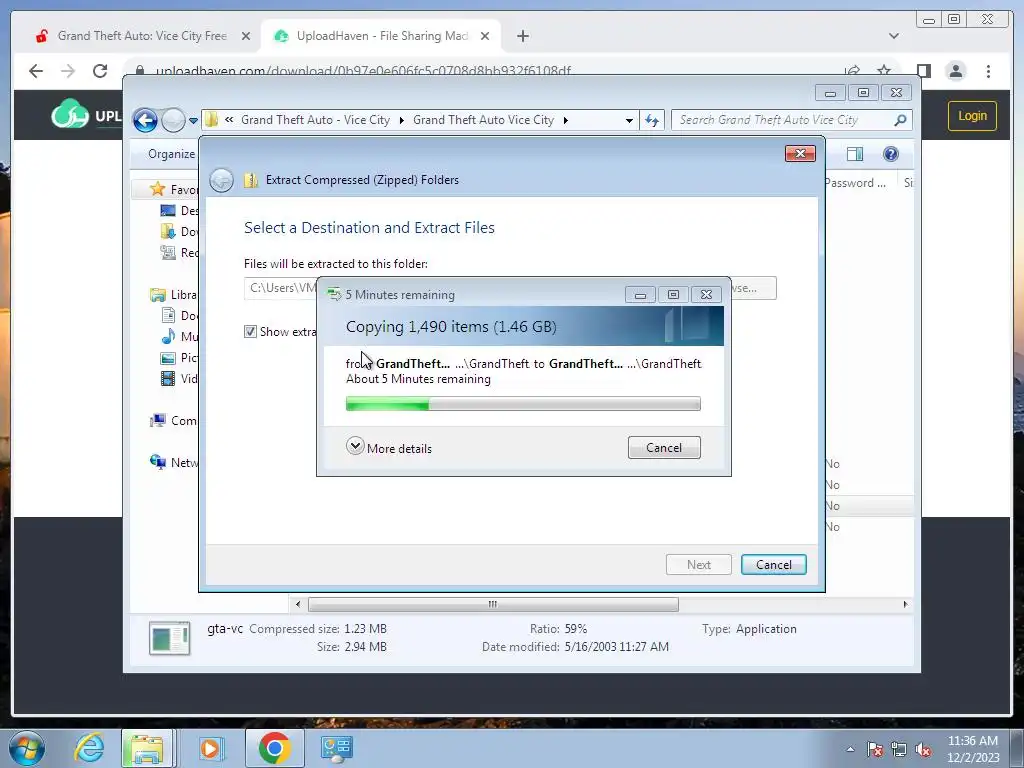Share this page icon in Chrome

(x=852, y=71)
